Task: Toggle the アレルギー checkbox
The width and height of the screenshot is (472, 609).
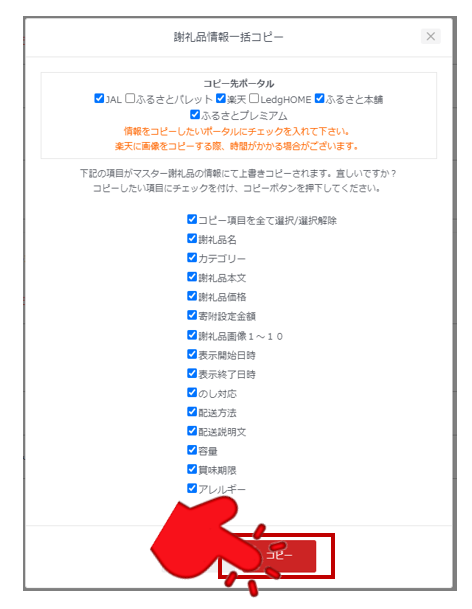Action: coord(192,488)
